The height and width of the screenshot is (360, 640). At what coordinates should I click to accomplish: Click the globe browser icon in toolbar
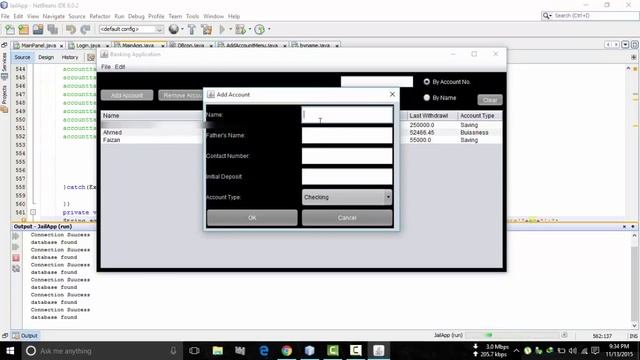pyautogui.click(x=173, y=29)
